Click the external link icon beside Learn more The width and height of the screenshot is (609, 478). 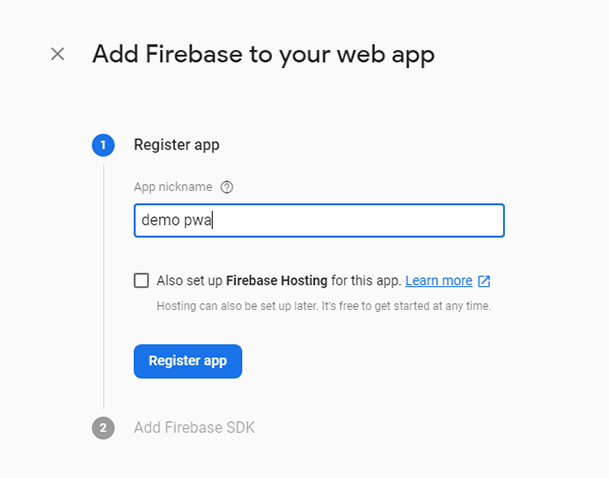click(x=484, y=281)
